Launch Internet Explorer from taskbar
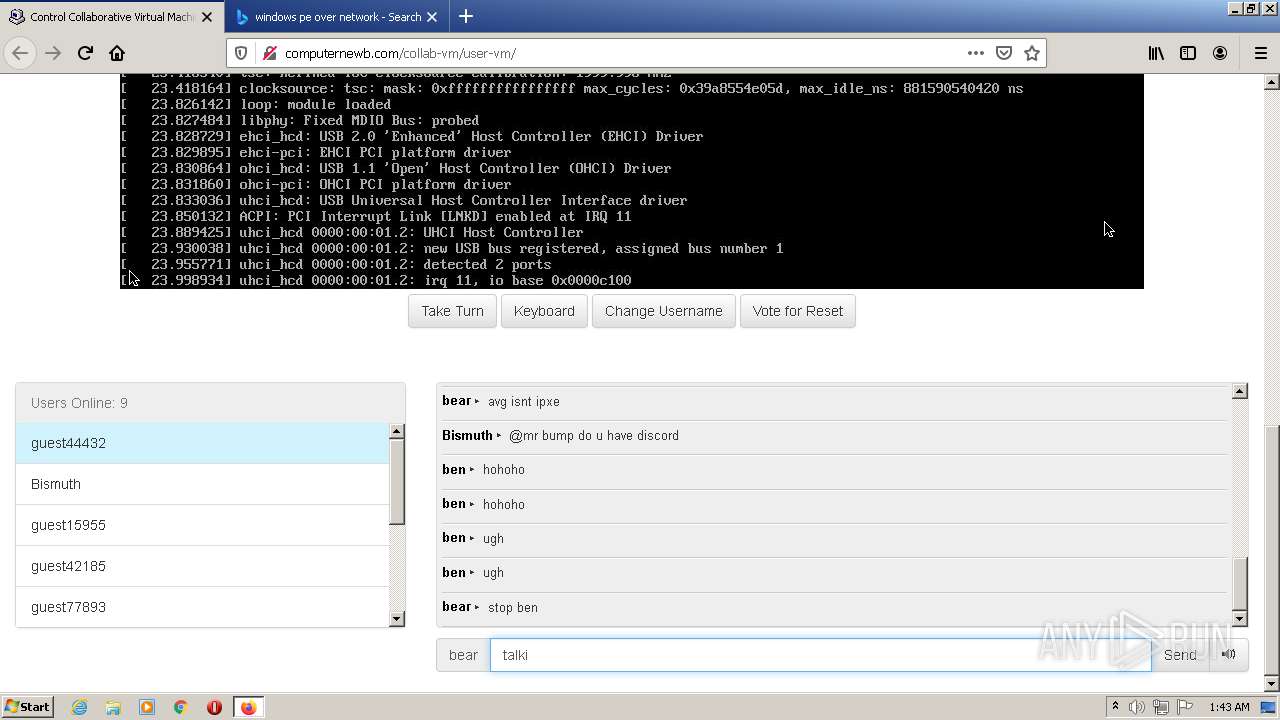The width and height of the screenshot is (1280, 720). click(79, 707)
